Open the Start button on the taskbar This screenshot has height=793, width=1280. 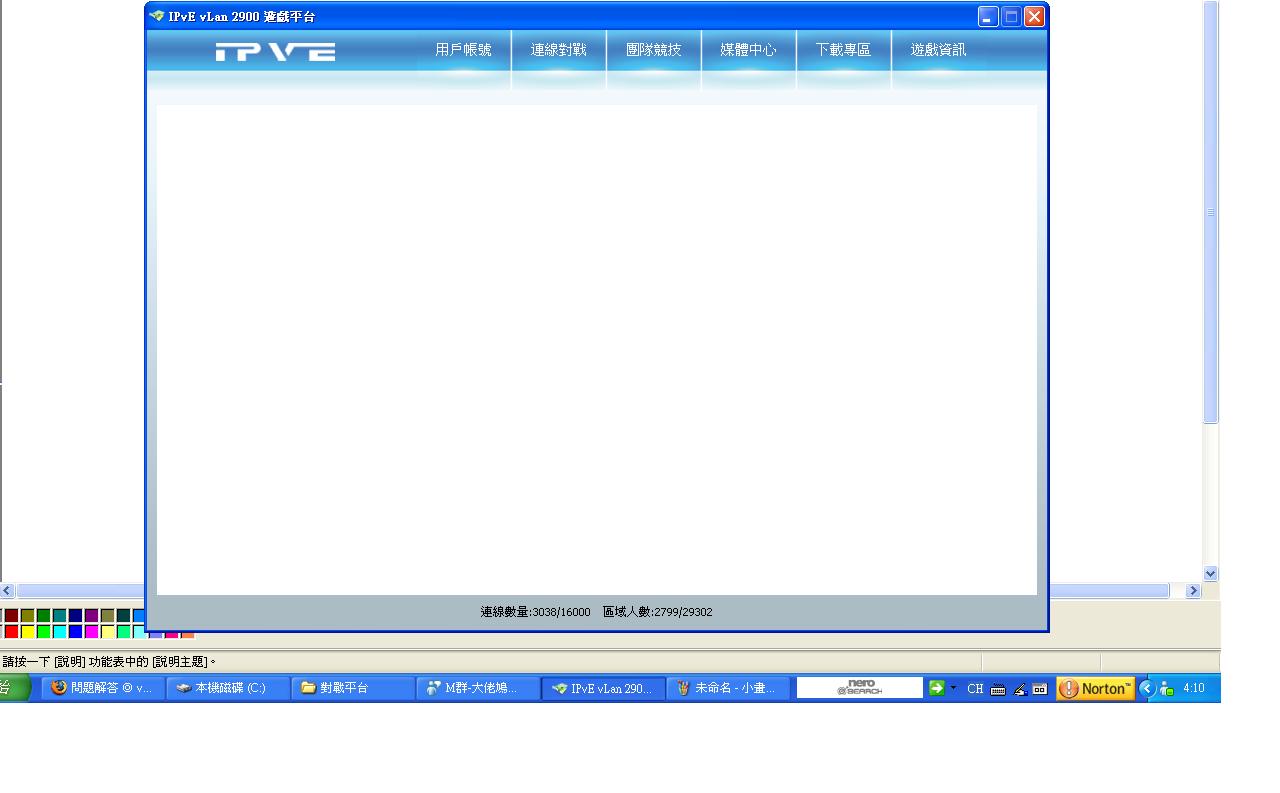pos(15,688)
